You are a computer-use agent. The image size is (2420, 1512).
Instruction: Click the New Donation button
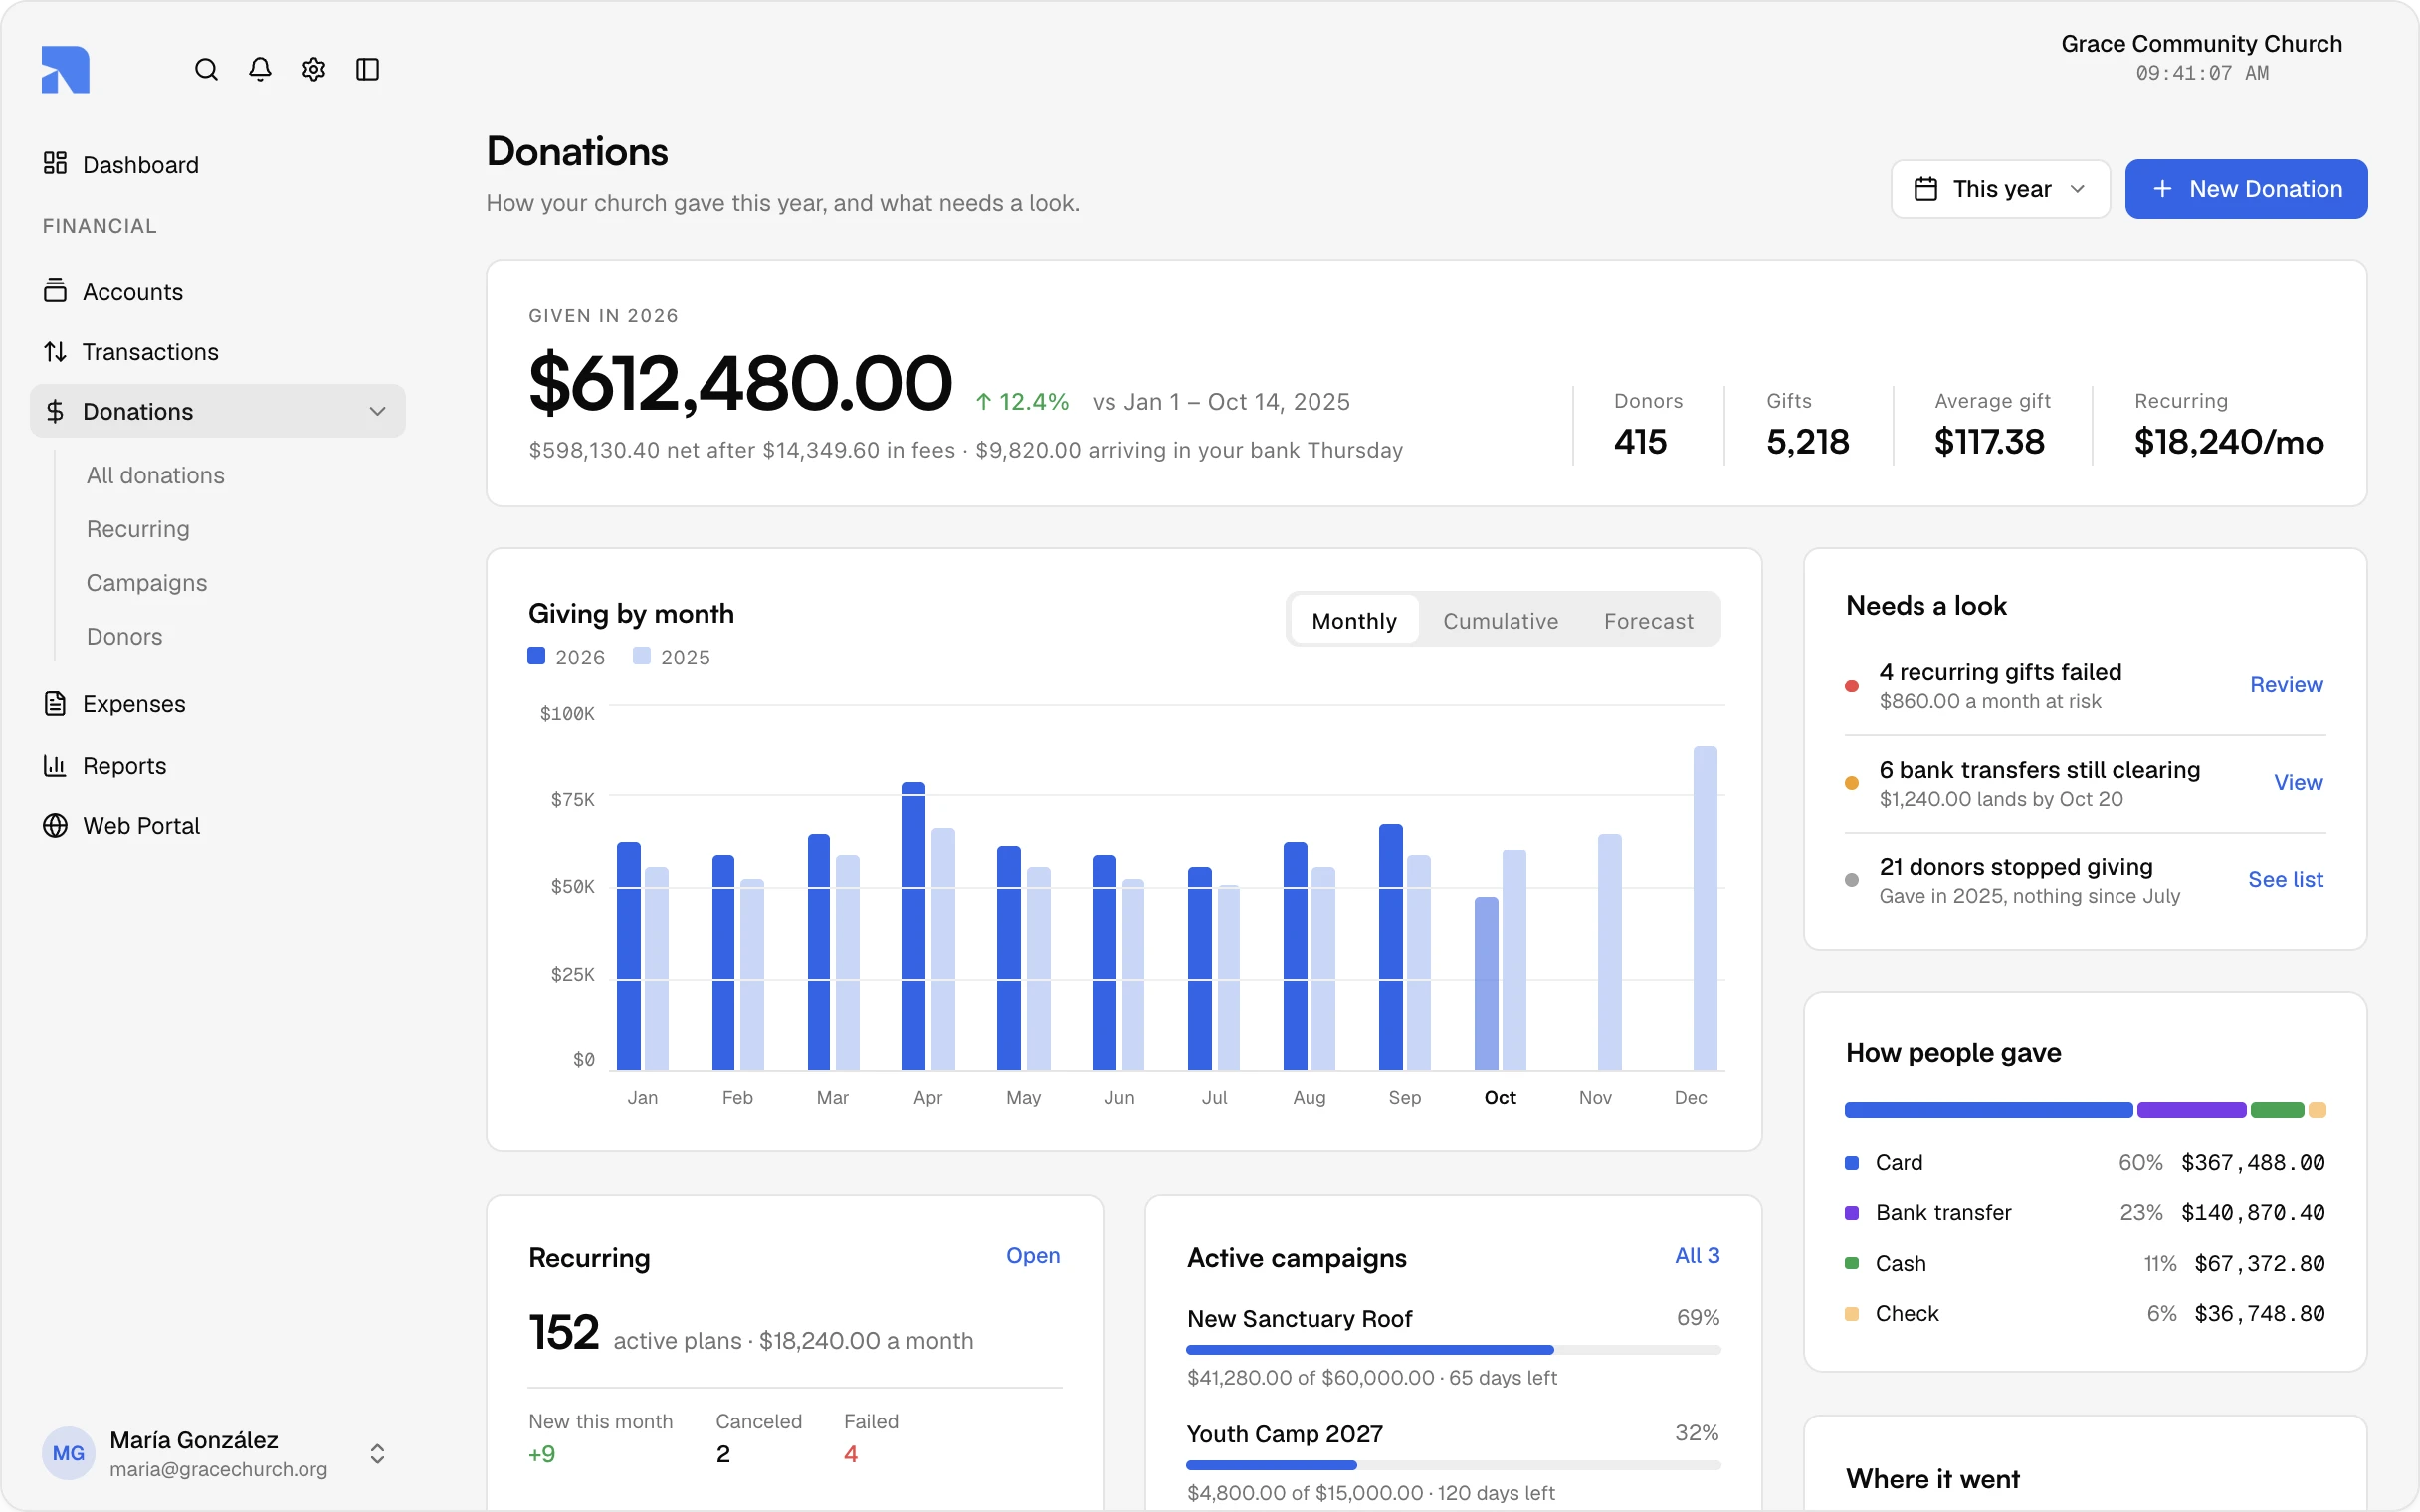click(x=2246, y=189)
